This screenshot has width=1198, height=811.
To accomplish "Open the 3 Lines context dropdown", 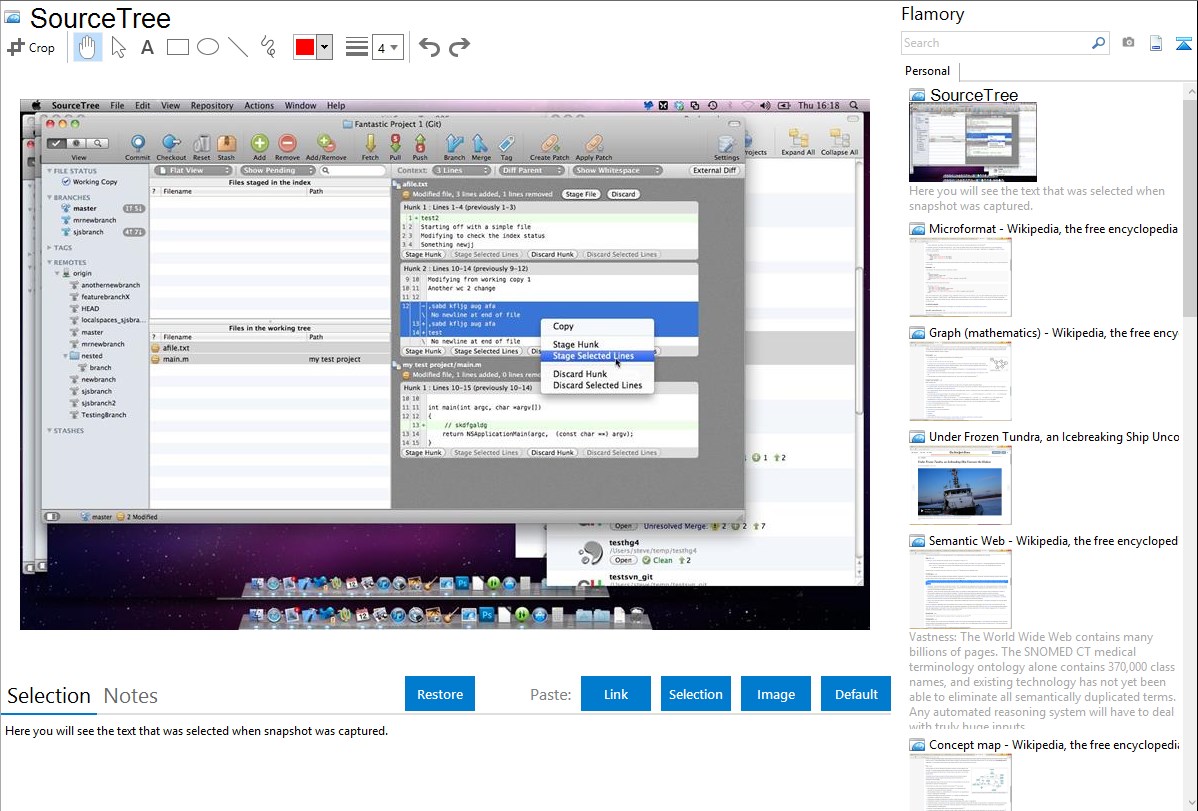I will pos(461,170).
